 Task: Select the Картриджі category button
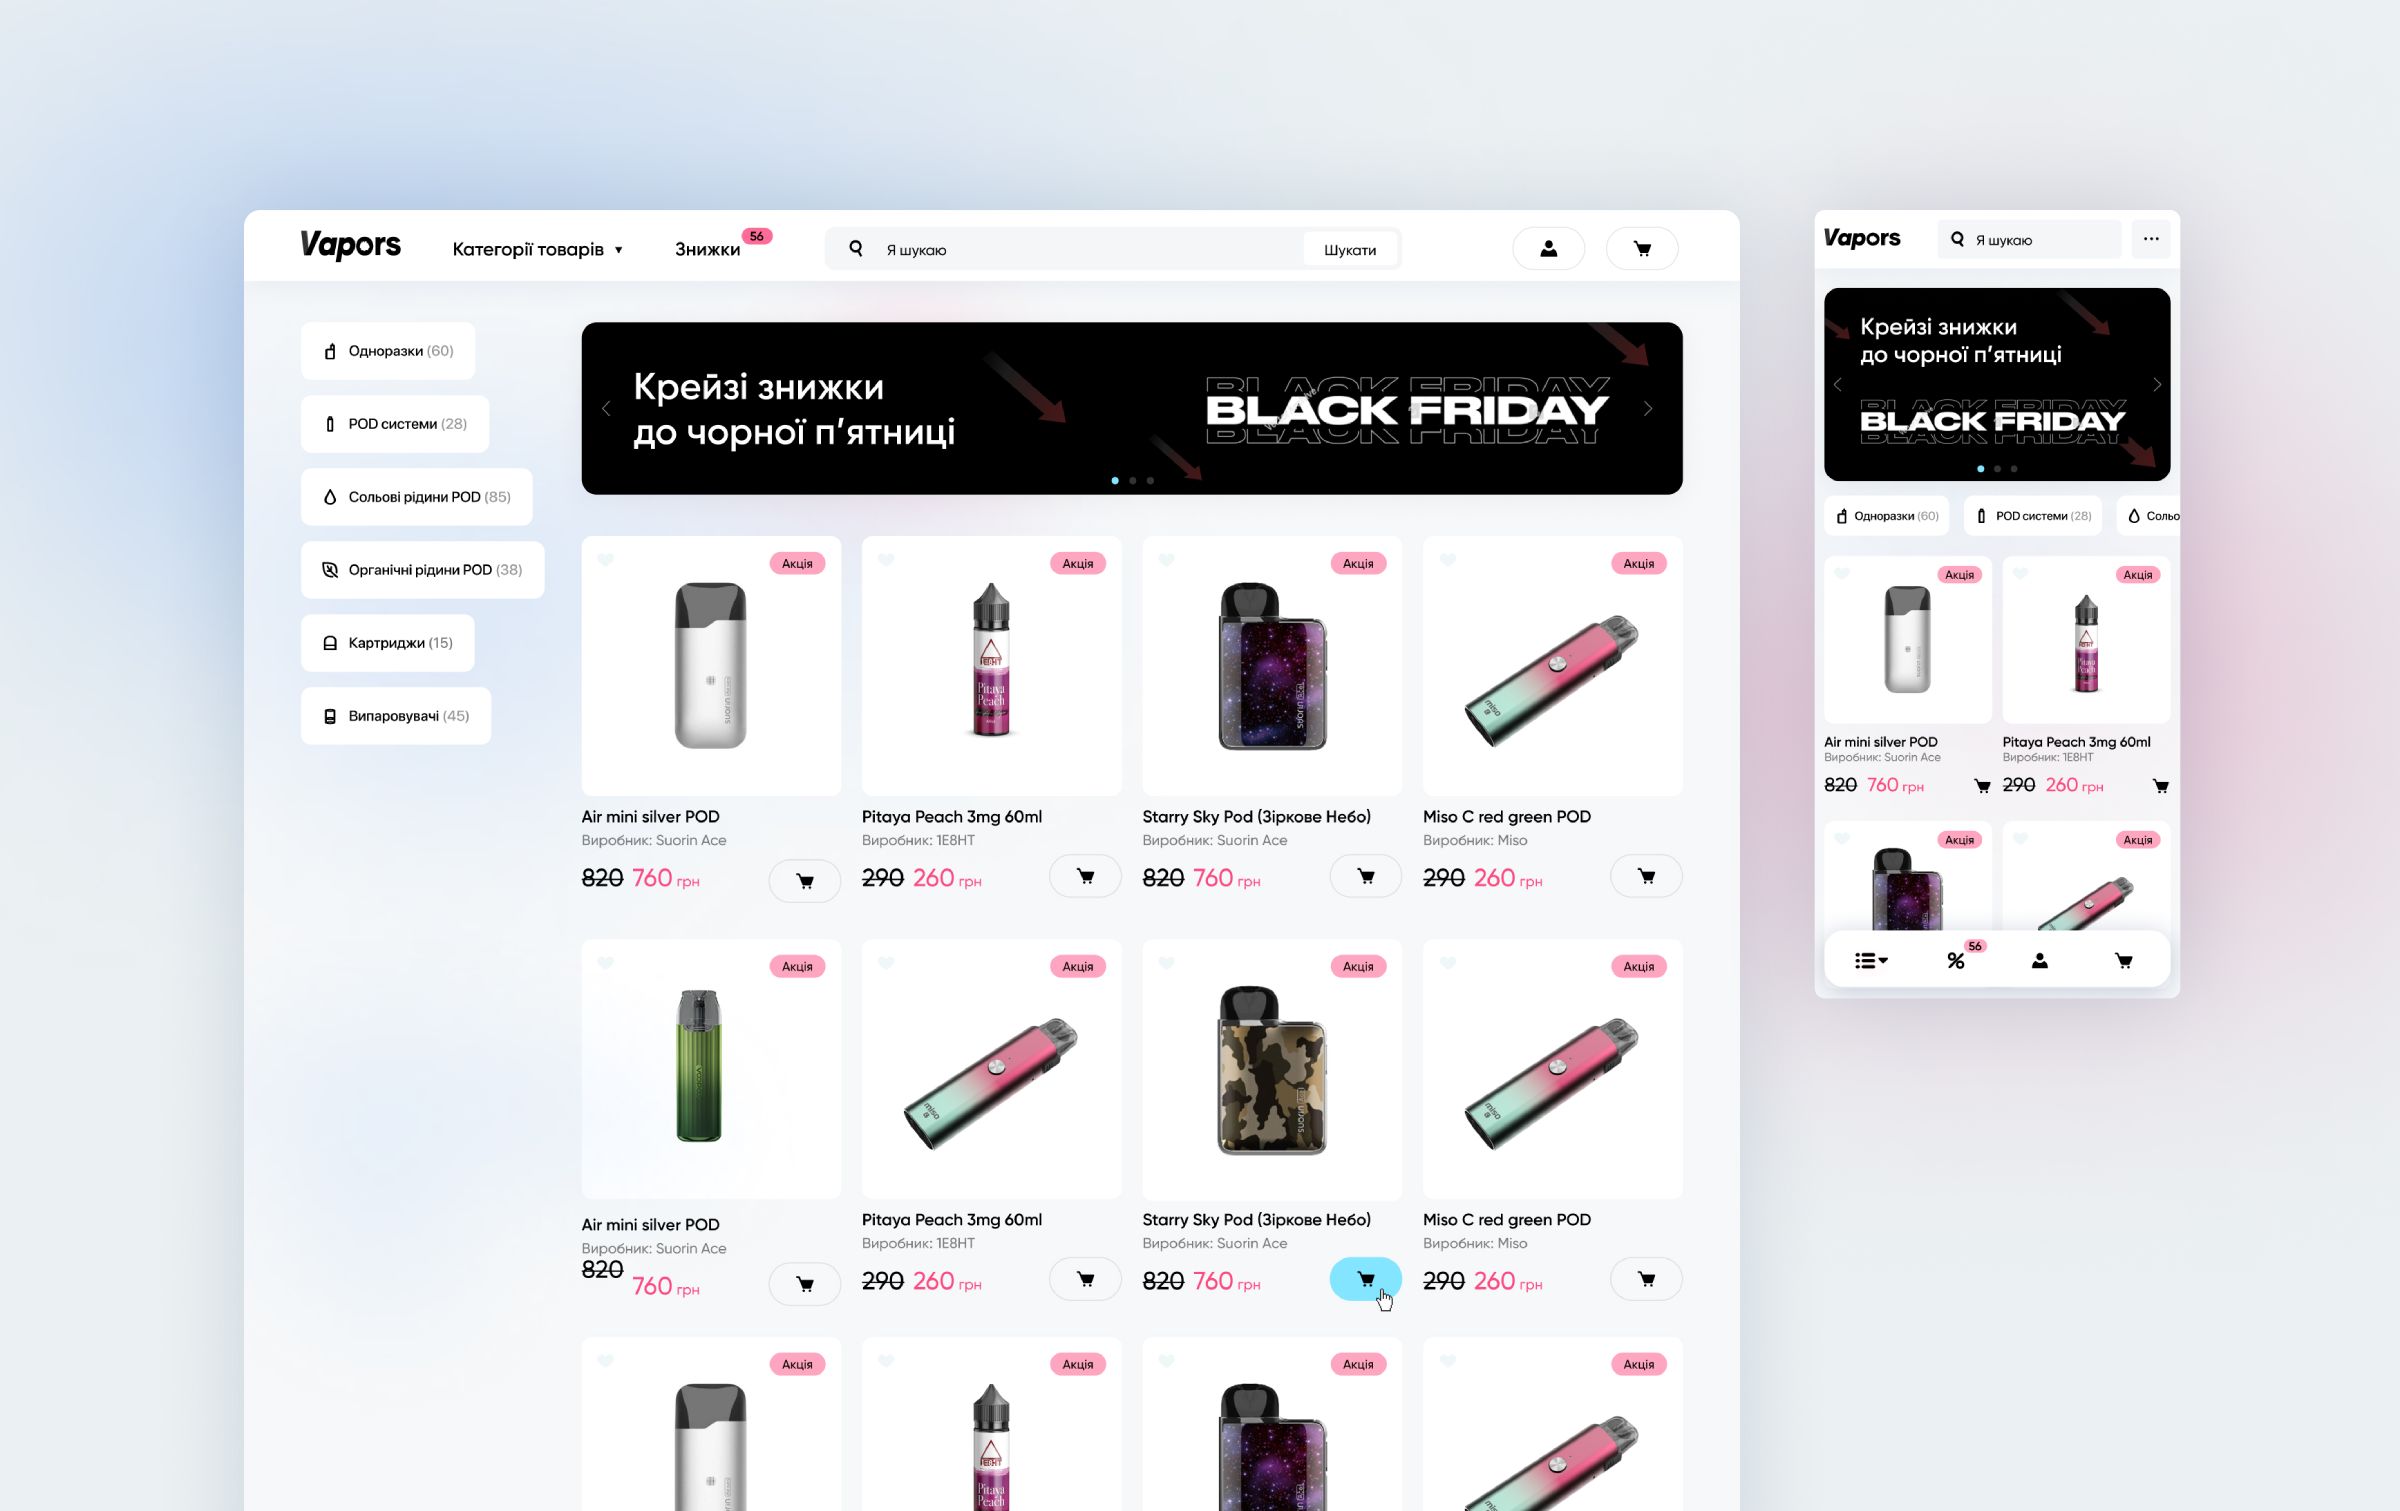pos(388,643)
